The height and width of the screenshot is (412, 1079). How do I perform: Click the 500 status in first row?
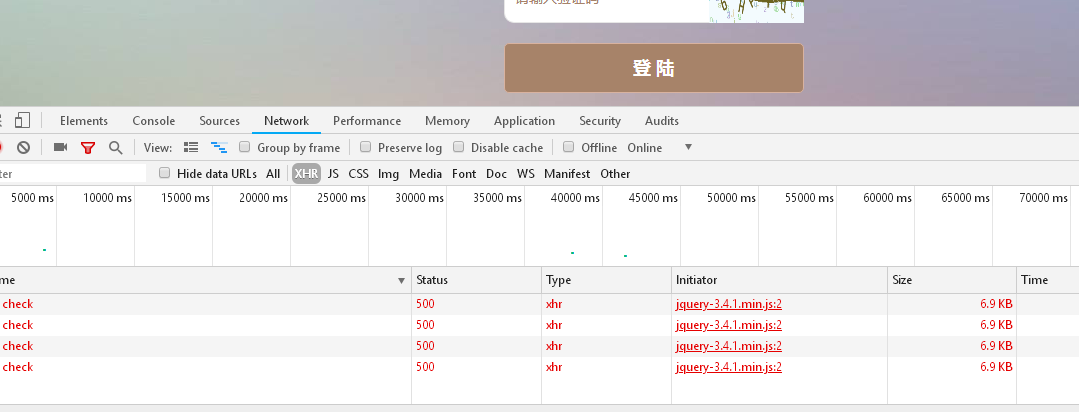tap(425, 304)
